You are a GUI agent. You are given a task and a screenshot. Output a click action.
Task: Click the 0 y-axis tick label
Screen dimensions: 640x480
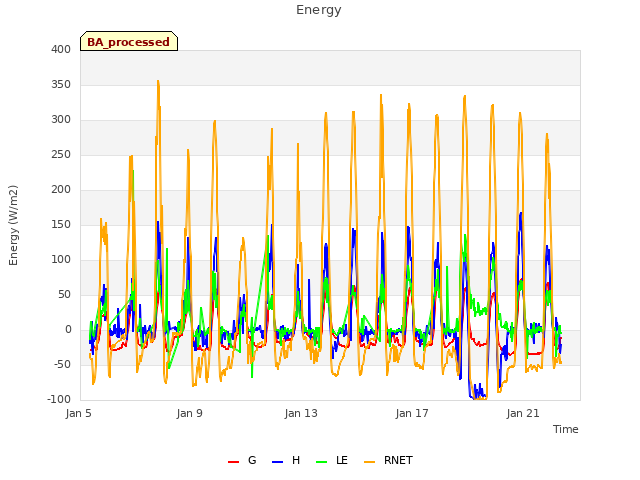(x=68, y=330)
